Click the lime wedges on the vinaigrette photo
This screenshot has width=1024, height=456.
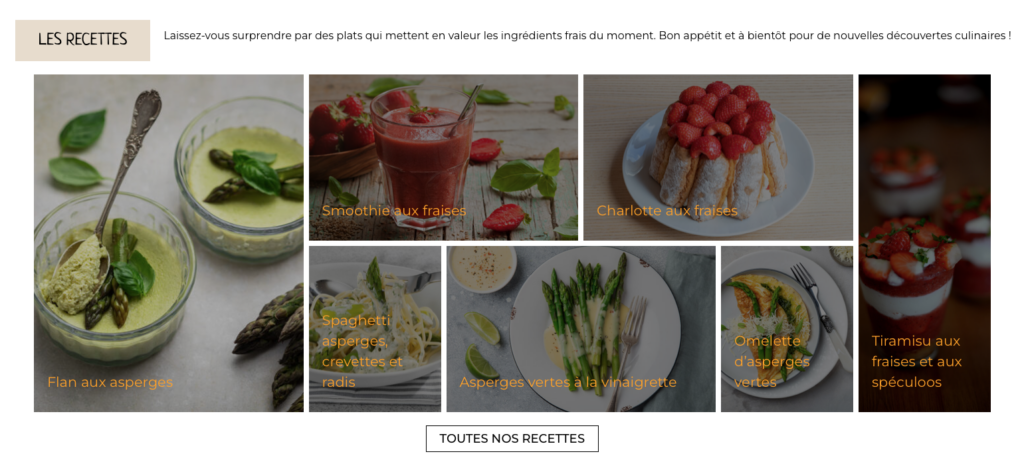point(482,345)
